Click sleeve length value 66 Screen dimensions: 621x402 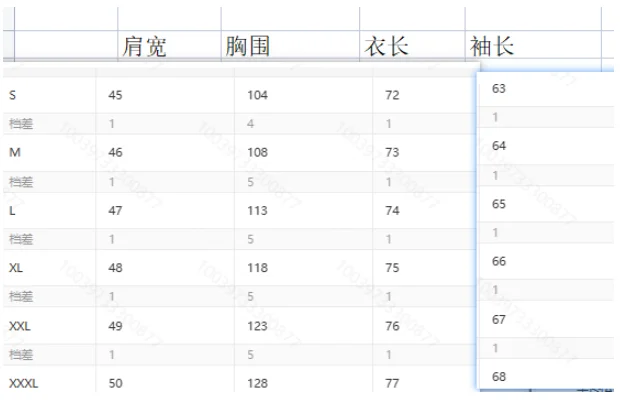pos(499,261)
